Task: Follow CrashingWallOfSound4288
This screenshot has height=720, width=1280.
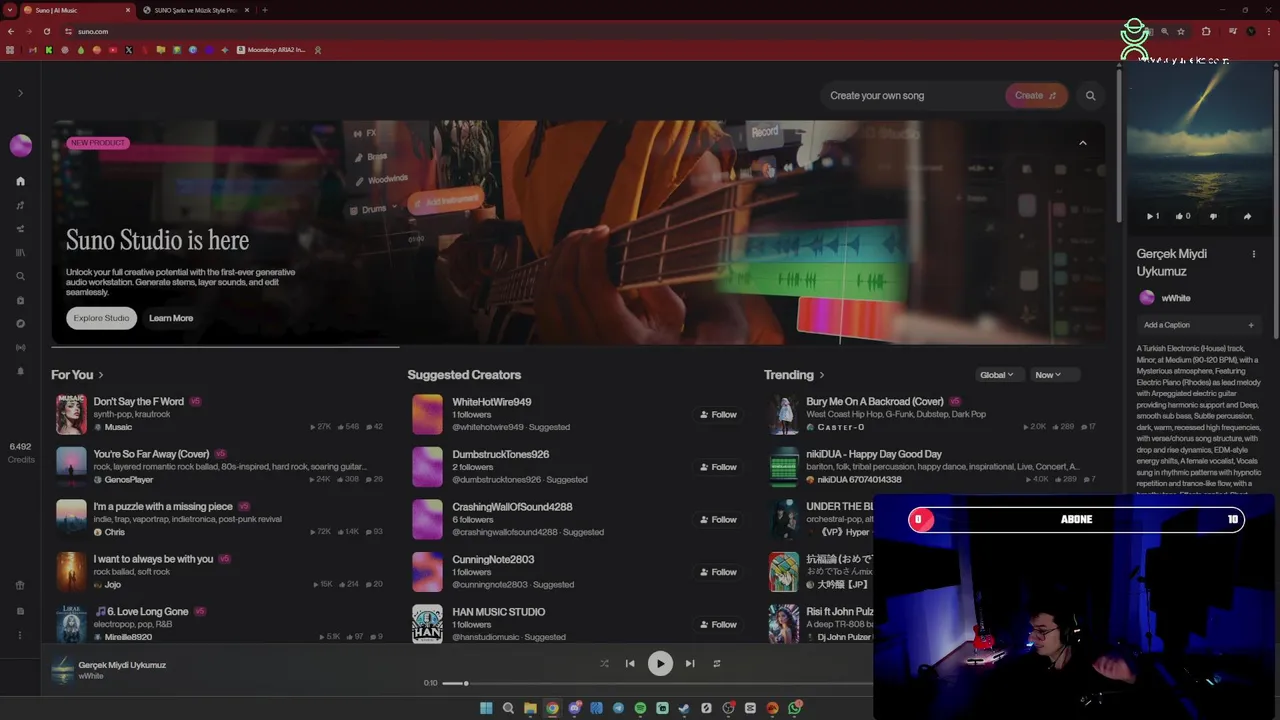Action: pos(718,519)
